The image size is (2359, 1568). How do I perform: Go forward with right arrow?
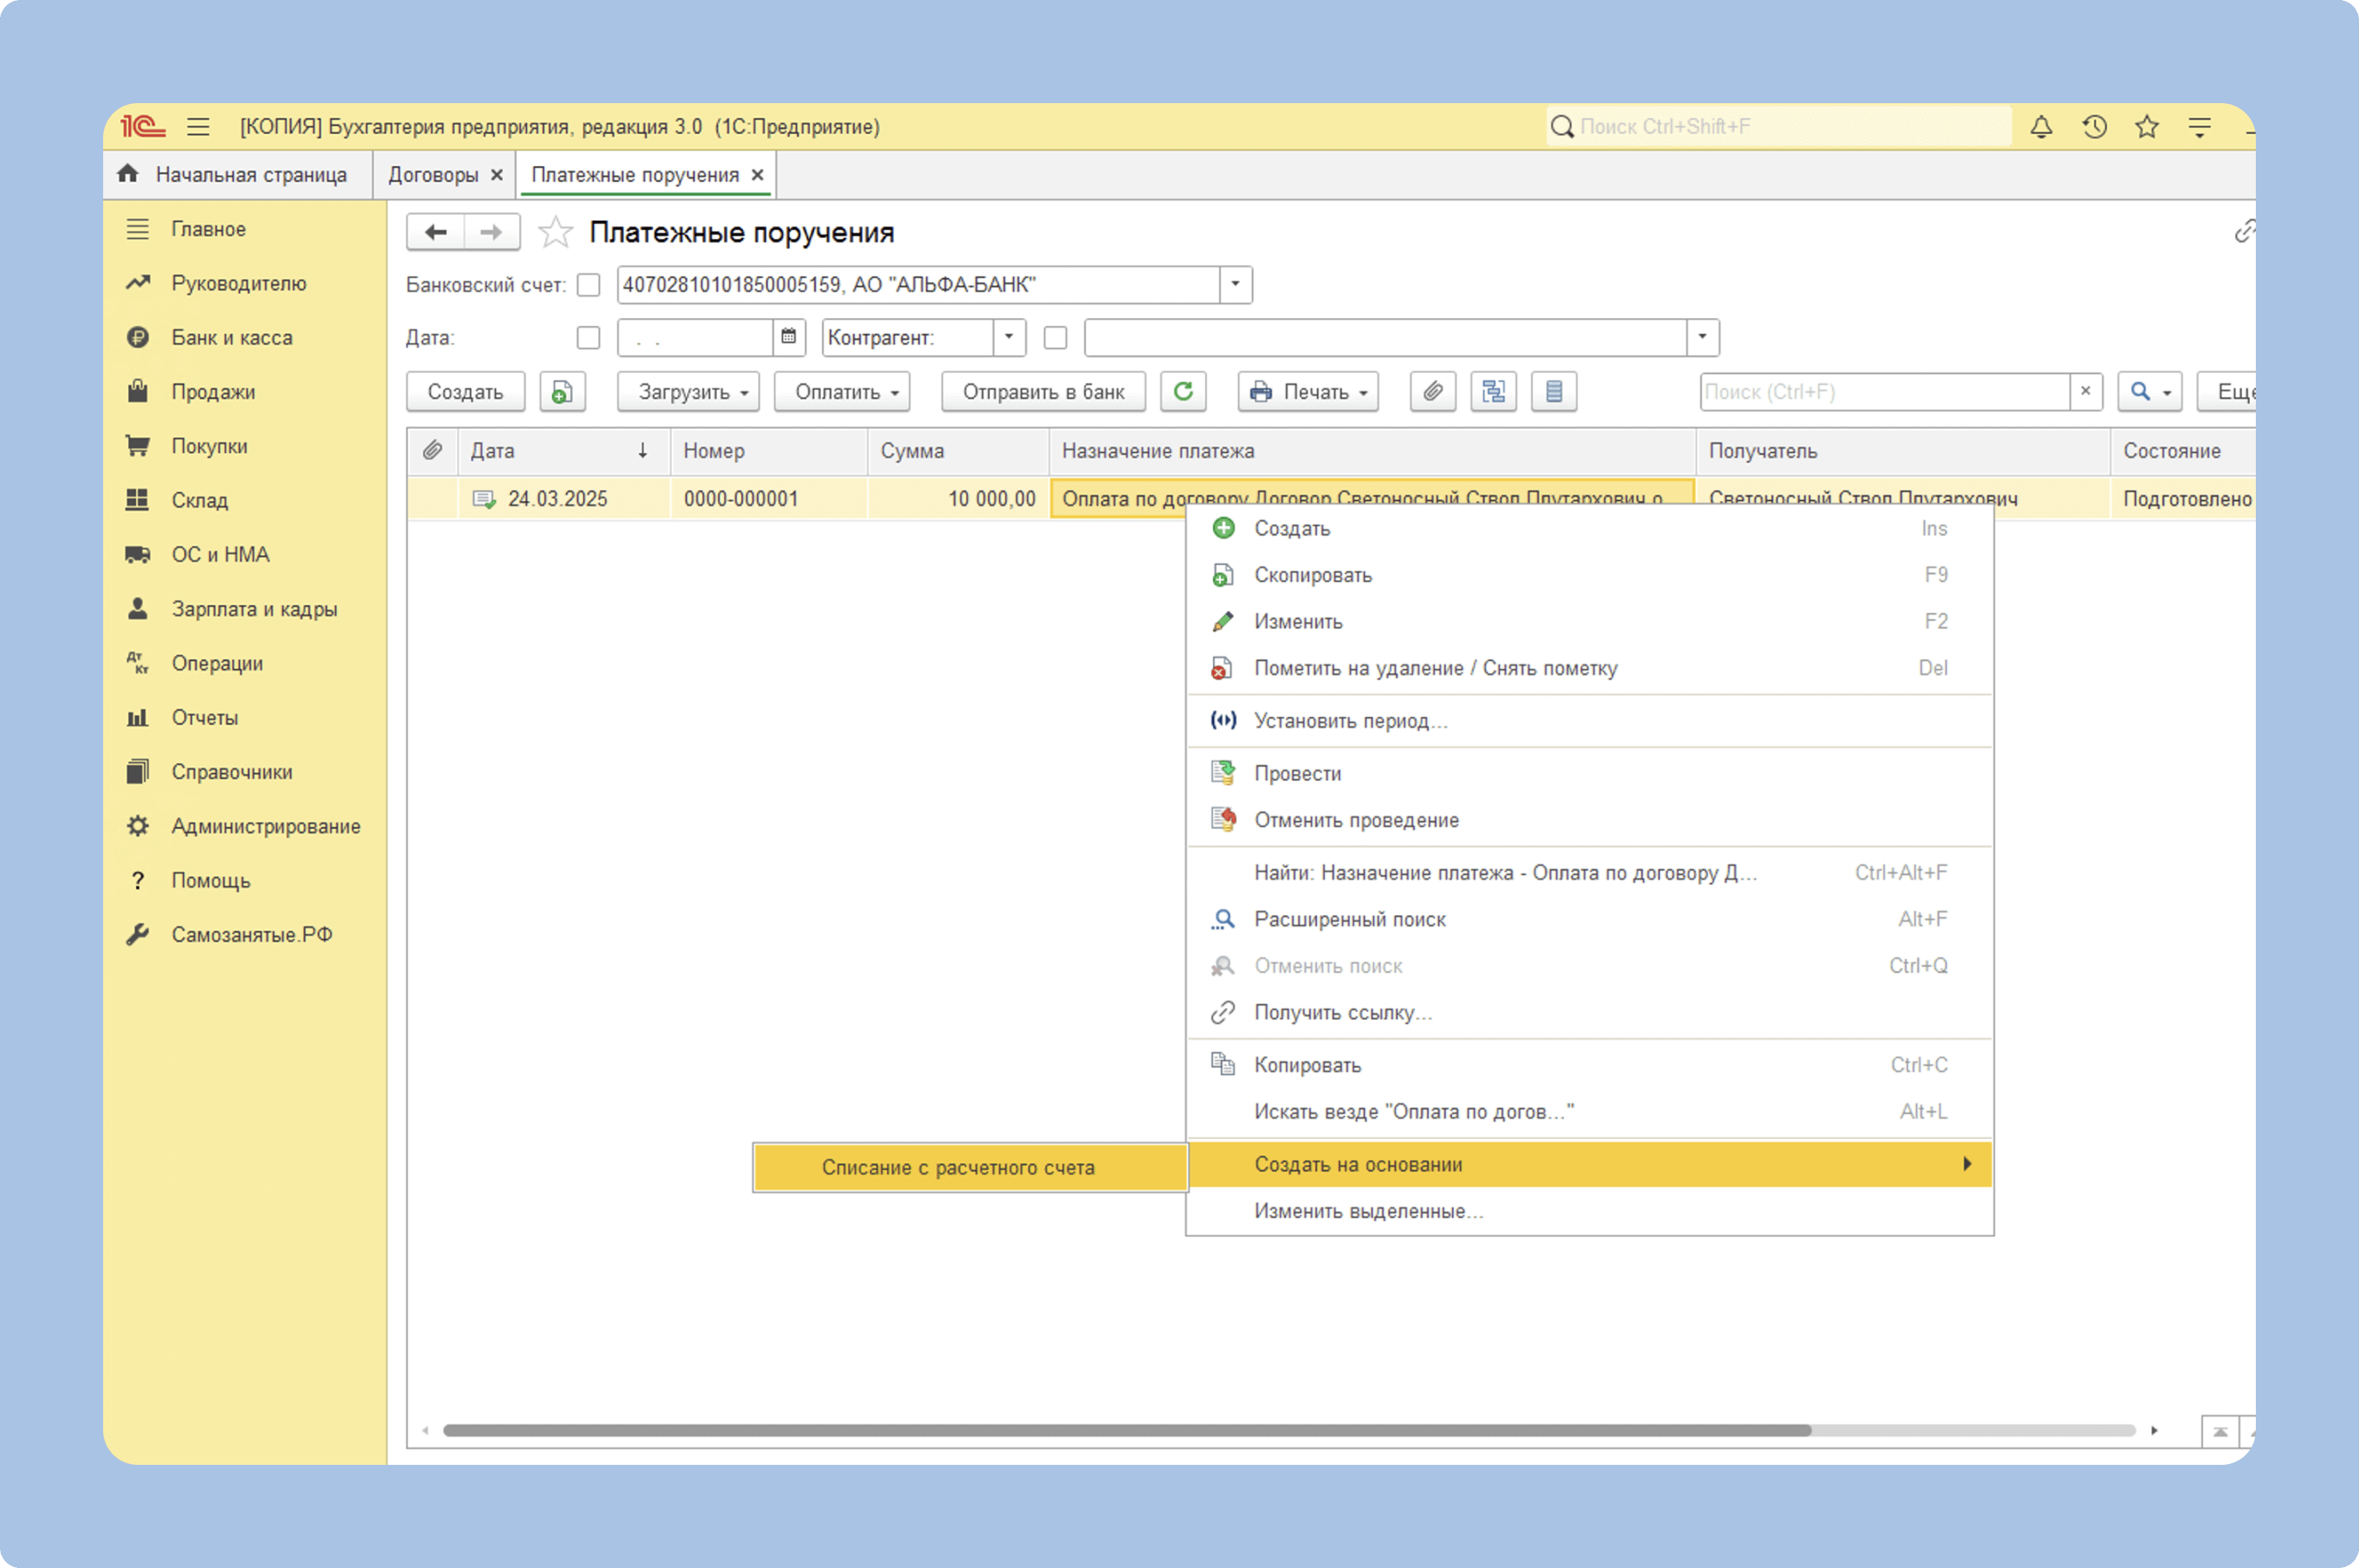[x=491, y=232]
